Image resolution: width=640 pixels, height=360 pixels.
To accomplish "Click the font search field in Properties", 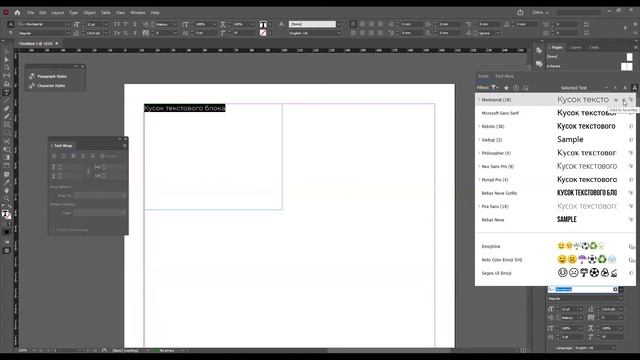I will click(x=582, y=289).
